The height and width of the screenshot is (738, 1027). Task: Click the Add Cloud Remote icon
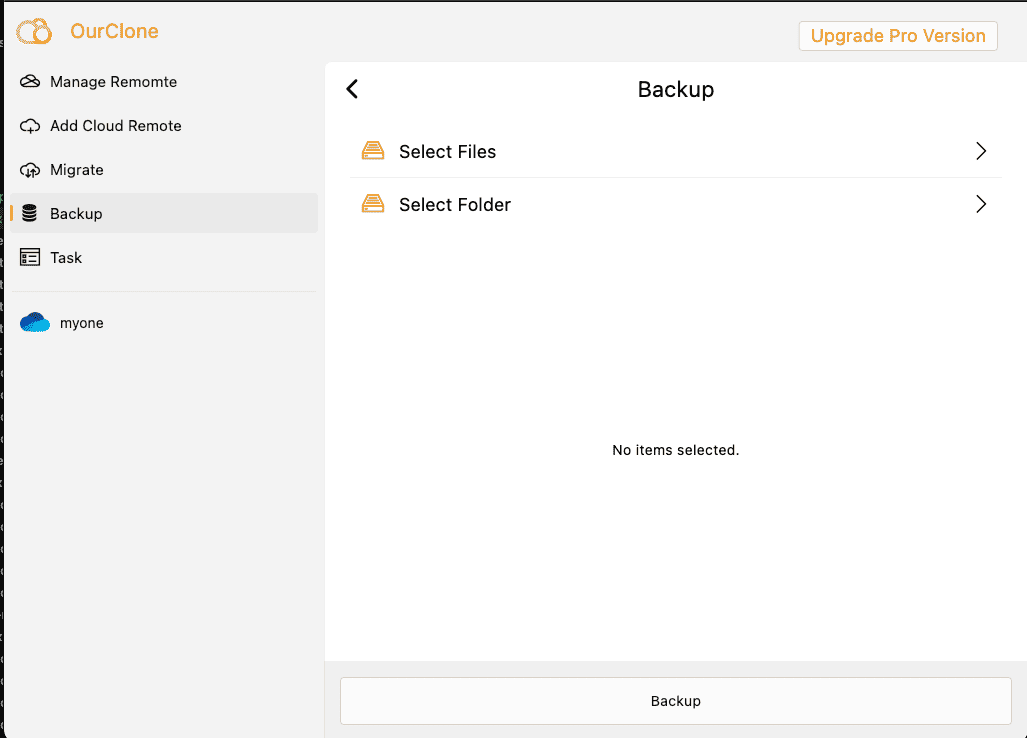point(30,126)
